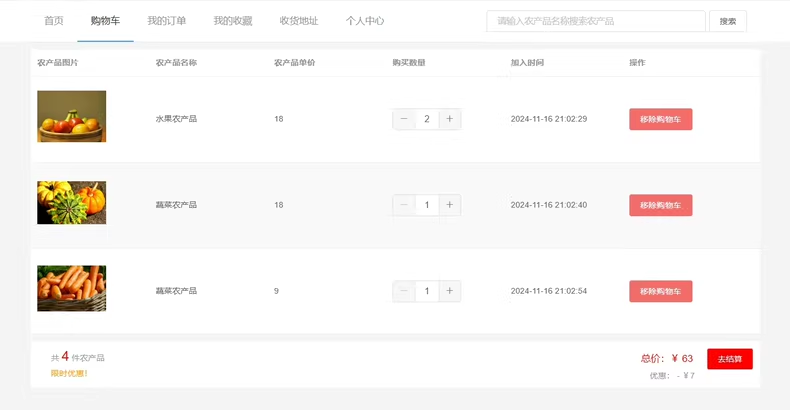Remove item added at 21:02:54 from cart
Viewport: 790px width, 410px height.
(661, 291)
